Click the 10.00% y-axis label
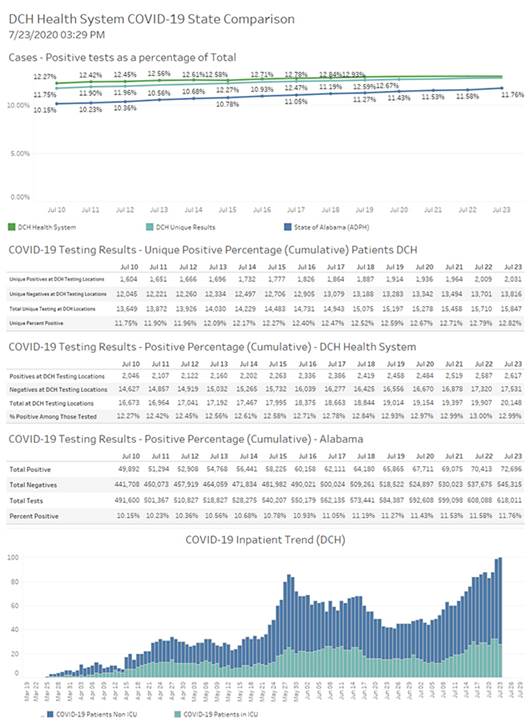This screenshot has width=531, height=723. (18, 105)
